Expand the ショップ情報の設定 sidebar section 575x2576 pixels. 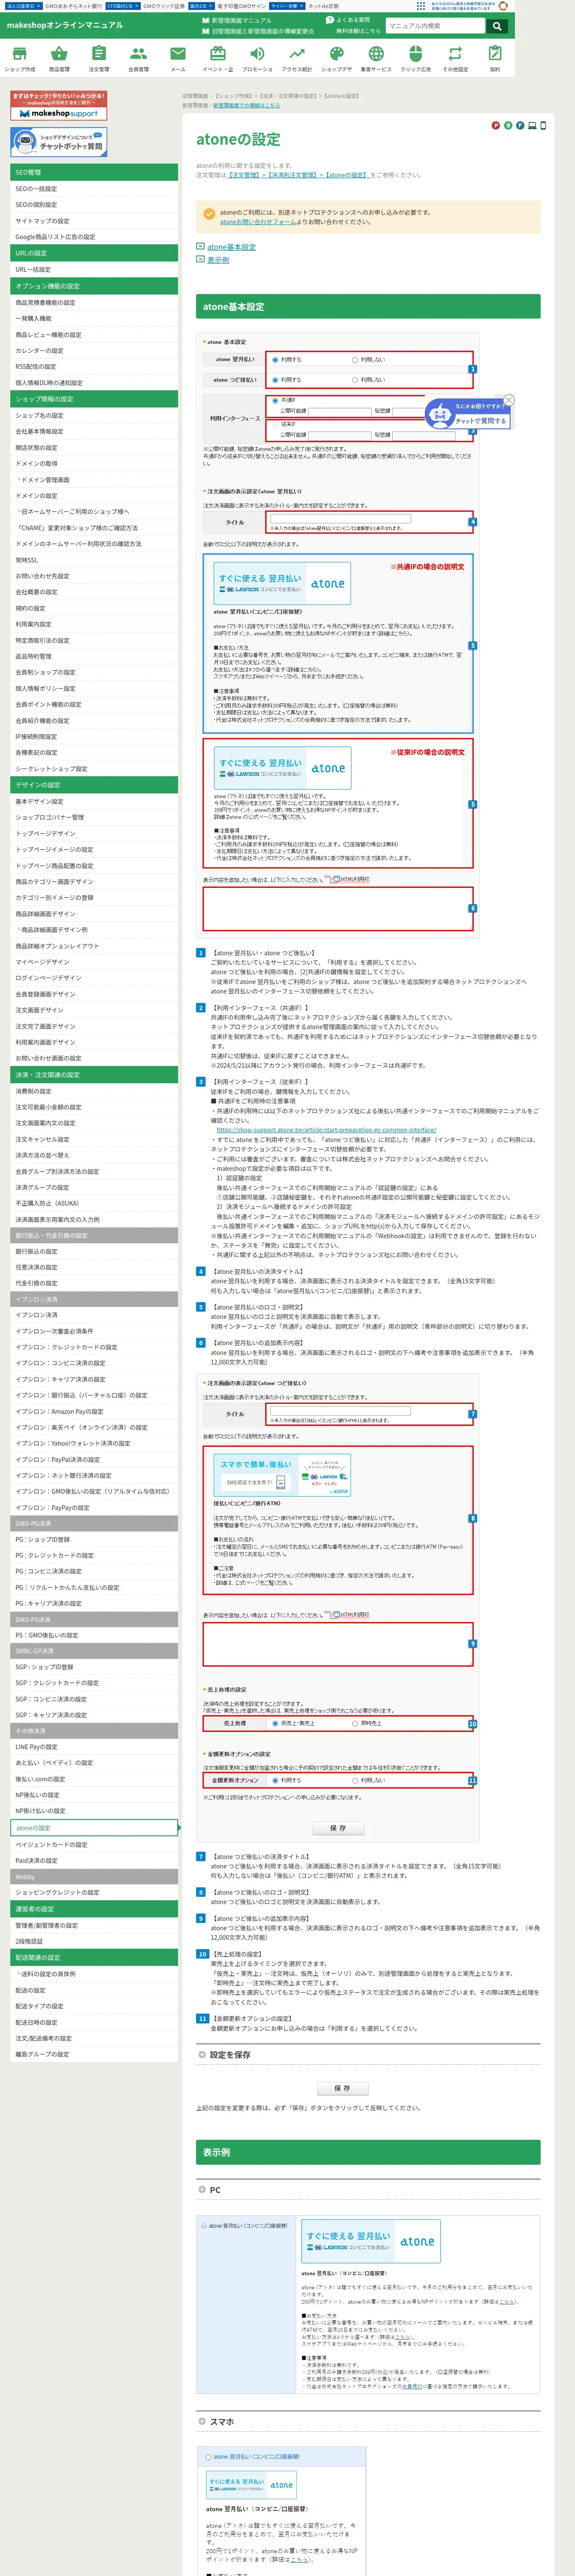click(x=94, y=399)
